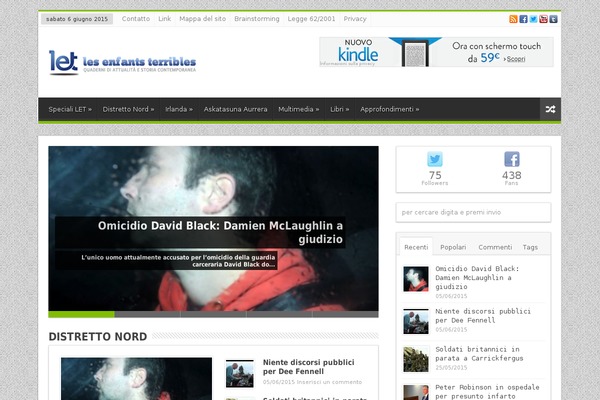Expand the Multimedia menu
This screenshot has height=400, width=600.
point(298,109)
